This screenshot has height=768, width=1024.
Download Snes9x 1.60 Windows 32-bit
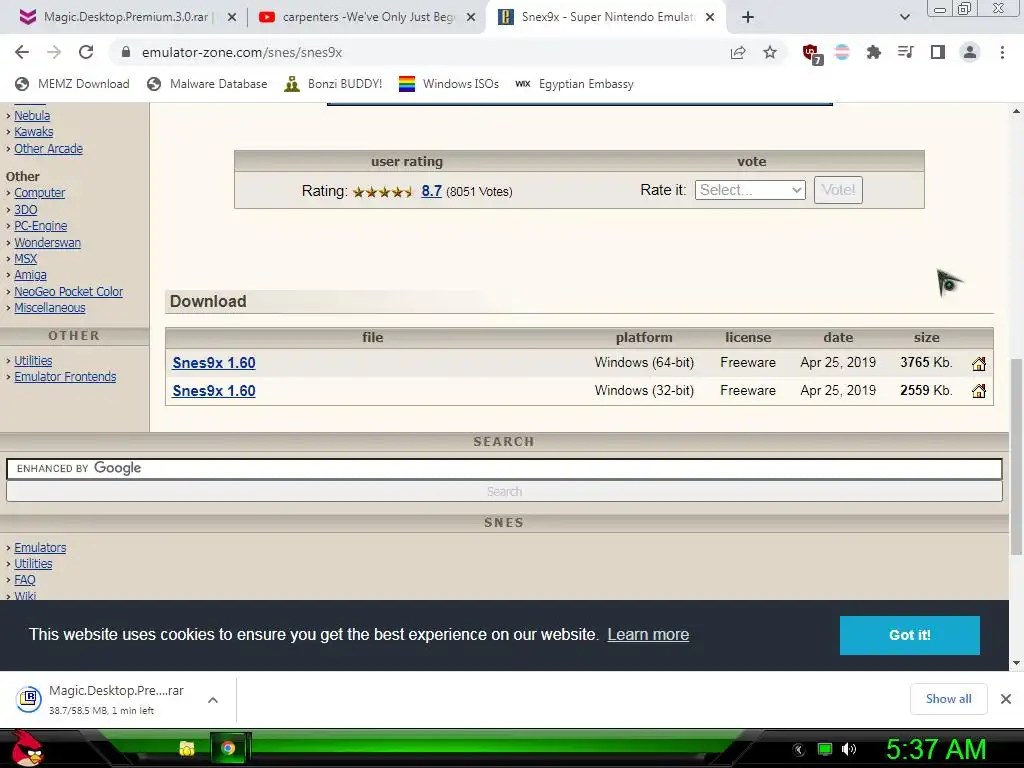point(214,391)
